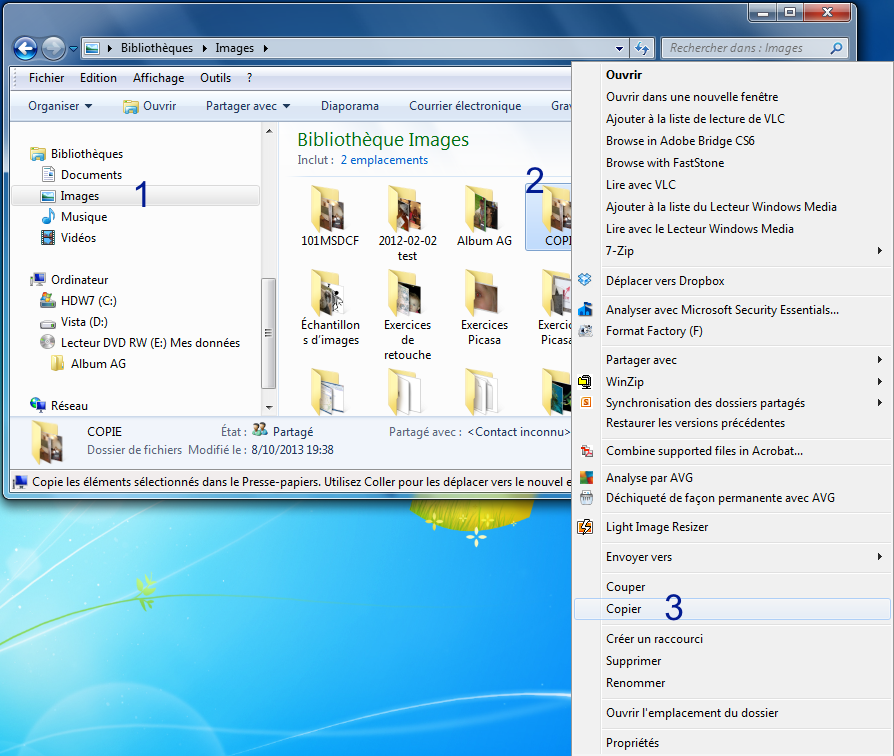Click the Musique library note icon
This screenshot has height=756, width=894.
click(x=48, y=217)
